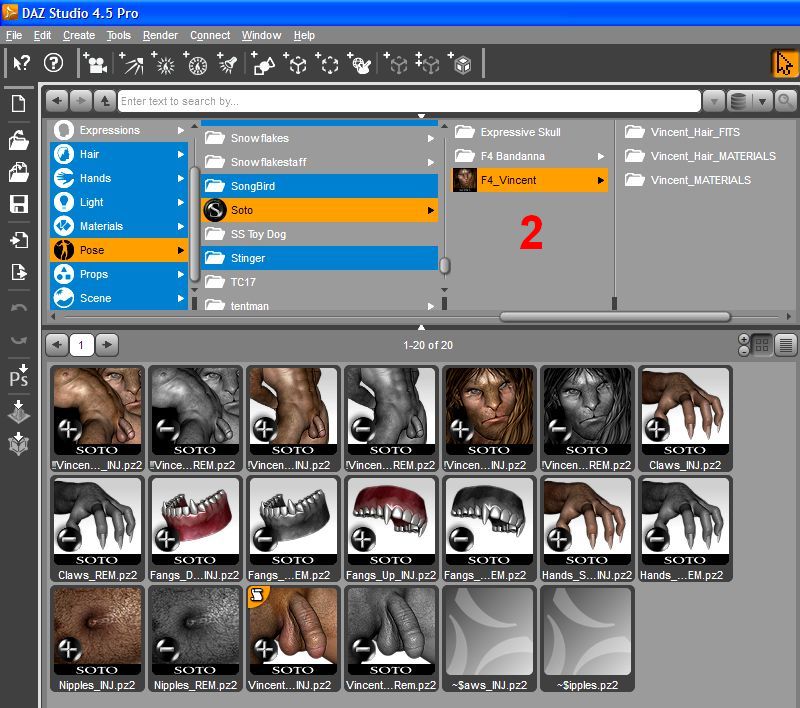Click the search text field
The height and width of the screenshot is (708, 800).
[409, 102]
